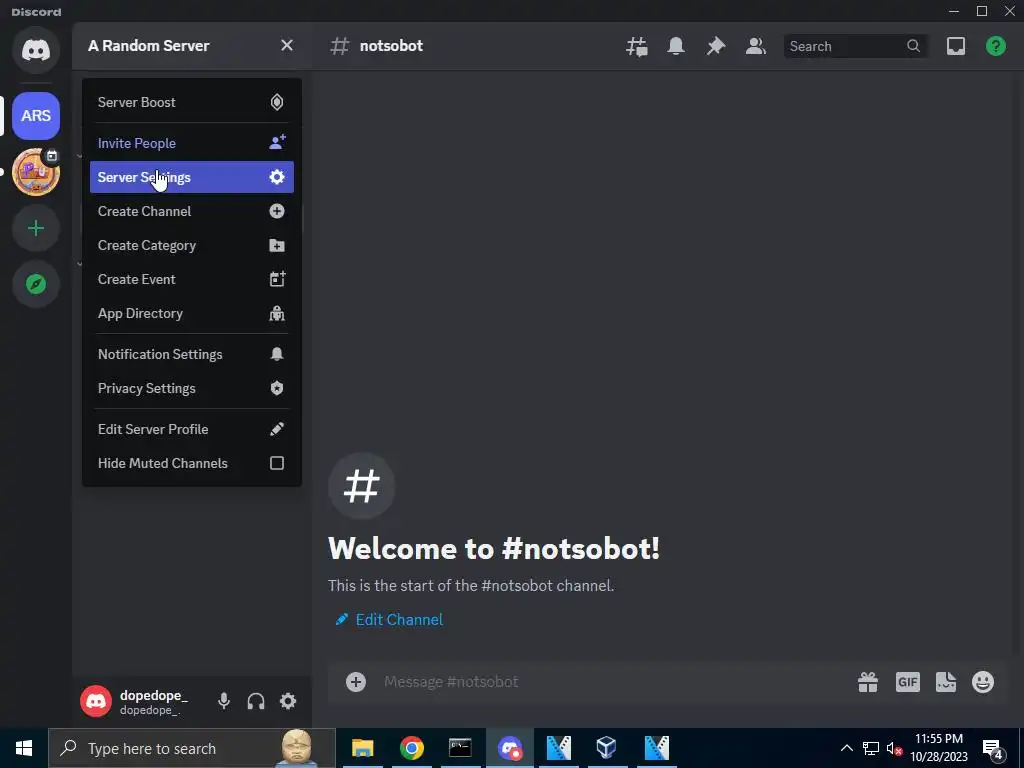The width and height of the screenshot is (1024, 768).
Task: Open VirtualBox cube icon in taskbar
Action: 607,748
